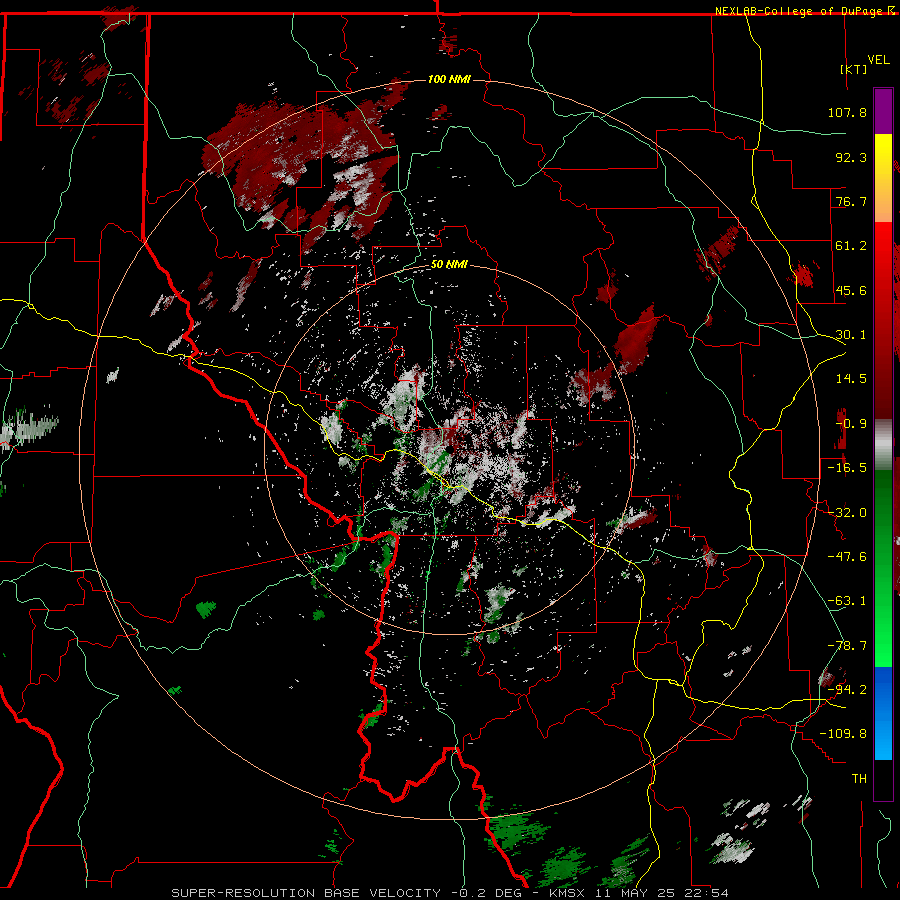Click the [KT] units label
The height and width of the screenshot is (900, 900).
point(854,69)
